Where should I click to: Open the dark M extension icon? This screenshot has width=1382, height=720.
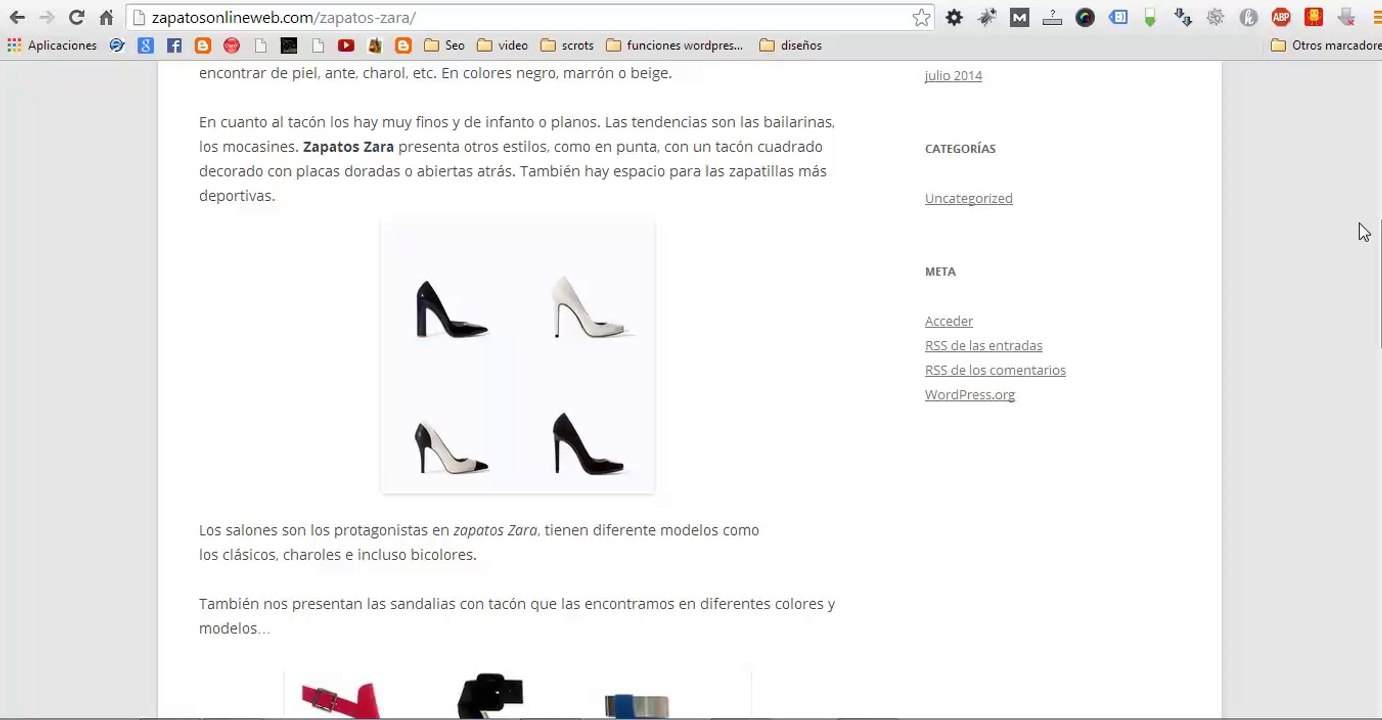pyautogui.click(x=1019, y=17)
